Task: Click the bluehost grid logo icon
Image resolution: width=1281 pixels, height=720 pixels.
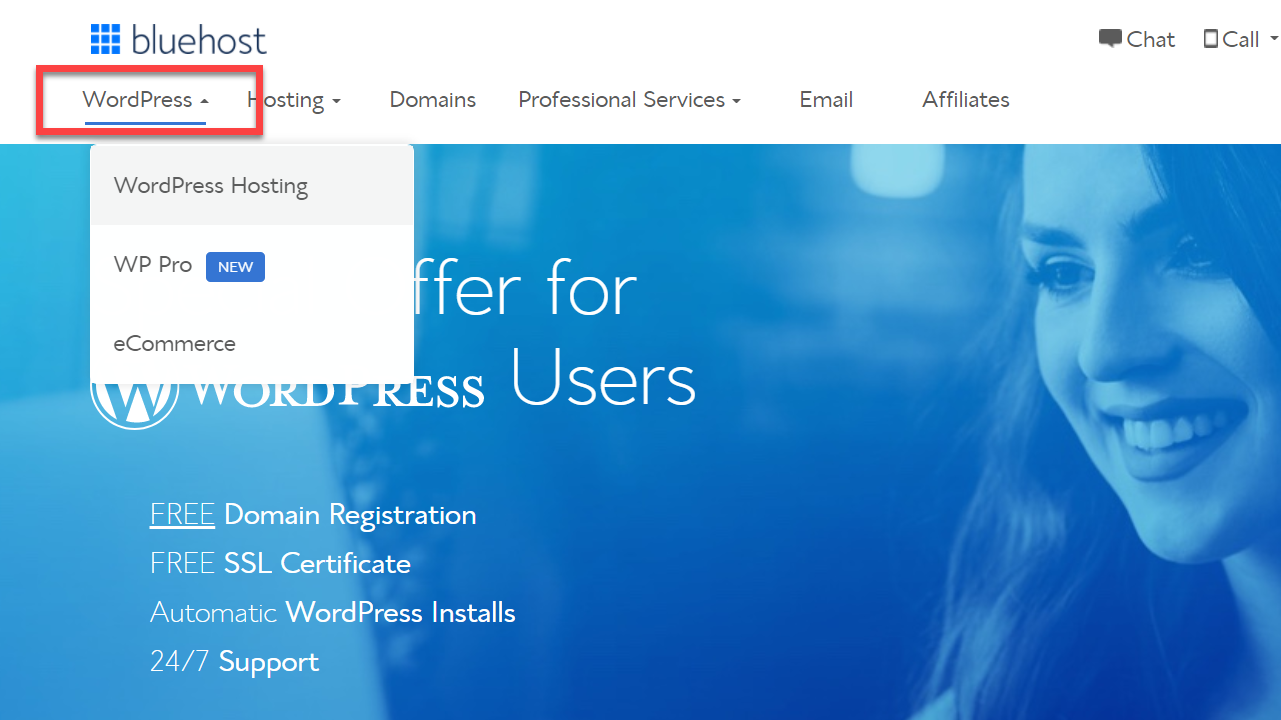Action: tap(105, 39)
